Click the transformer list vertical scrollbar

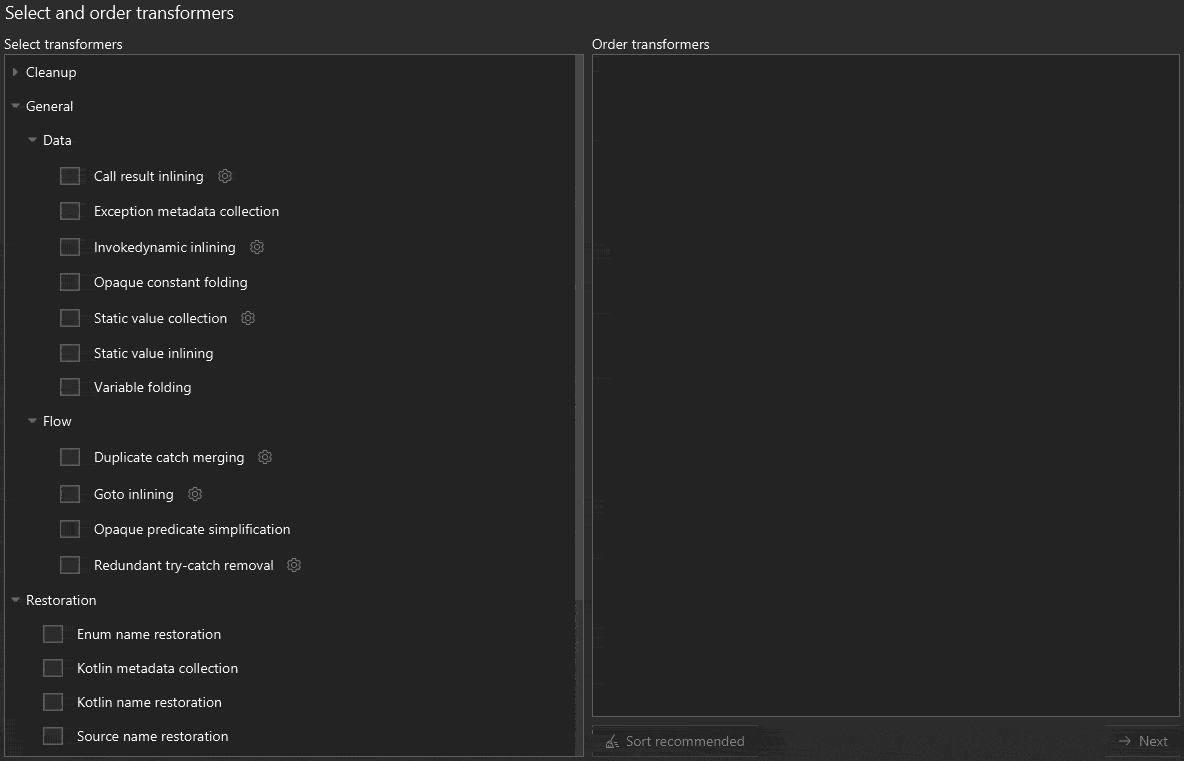click(x=579, y=328)
